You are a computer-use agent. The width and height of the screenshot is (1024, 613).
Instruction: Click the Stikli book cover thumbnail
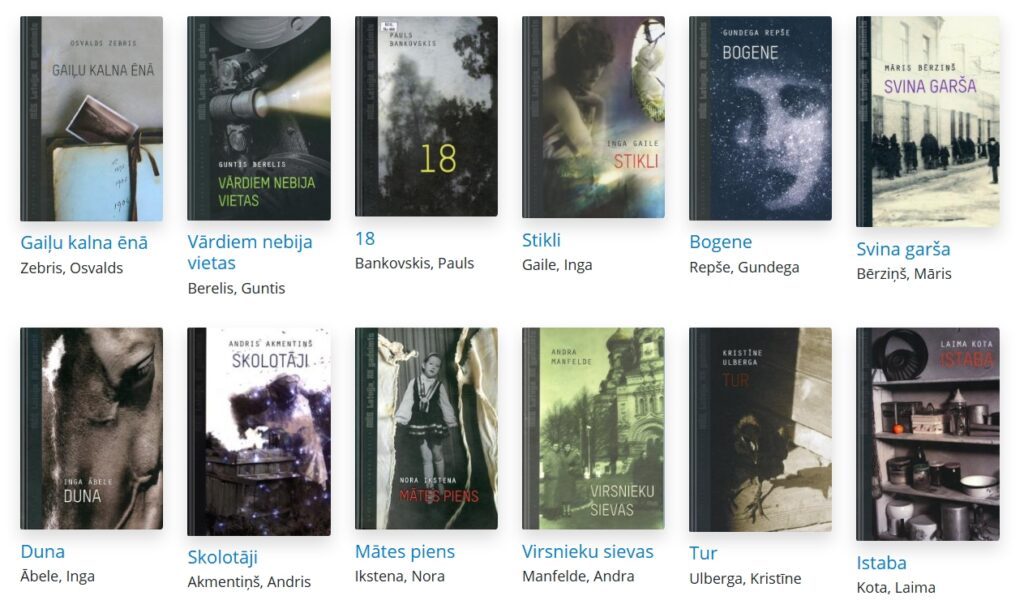pos(593,117)
